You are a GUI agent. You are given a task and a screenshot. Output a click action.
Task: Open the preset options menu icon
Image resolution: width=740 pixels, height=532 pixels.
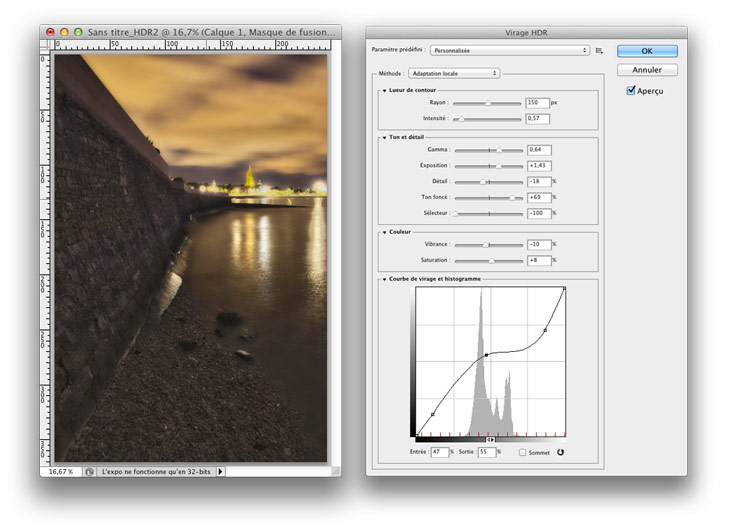pyautogui.click(x=599, y=51)
